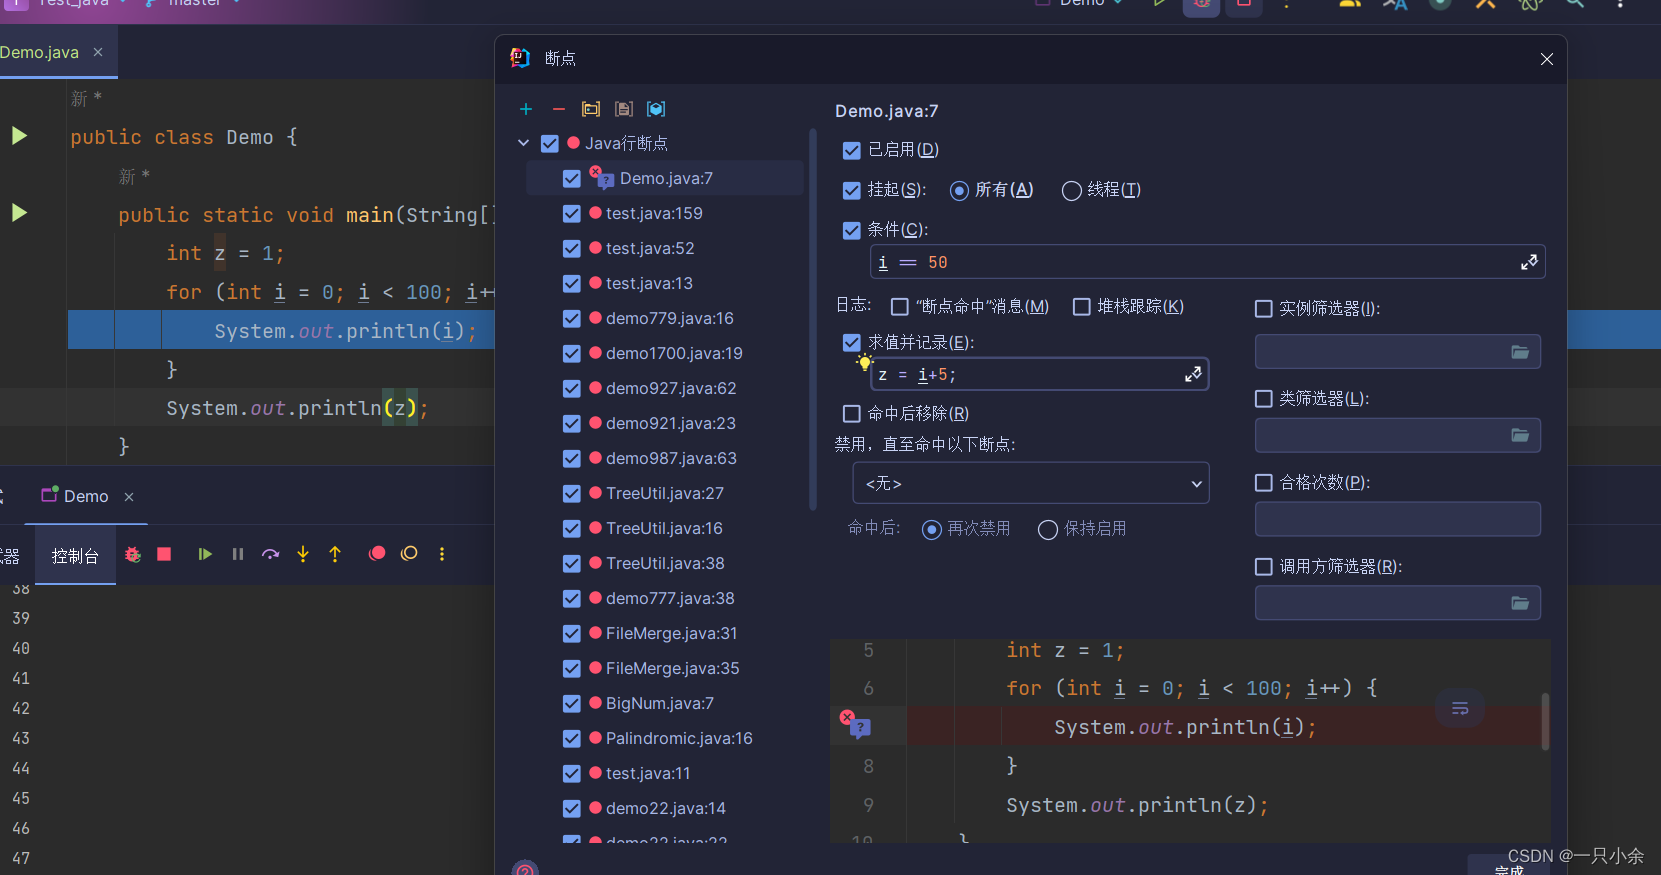Select FileMerge.java:35 breakpoint
The image size is (1661, 875).
pos(672,668)
